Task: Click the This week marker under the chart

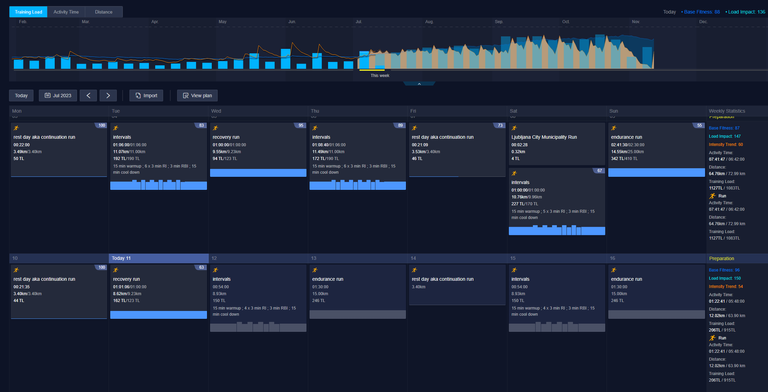Action: (380, 75)
